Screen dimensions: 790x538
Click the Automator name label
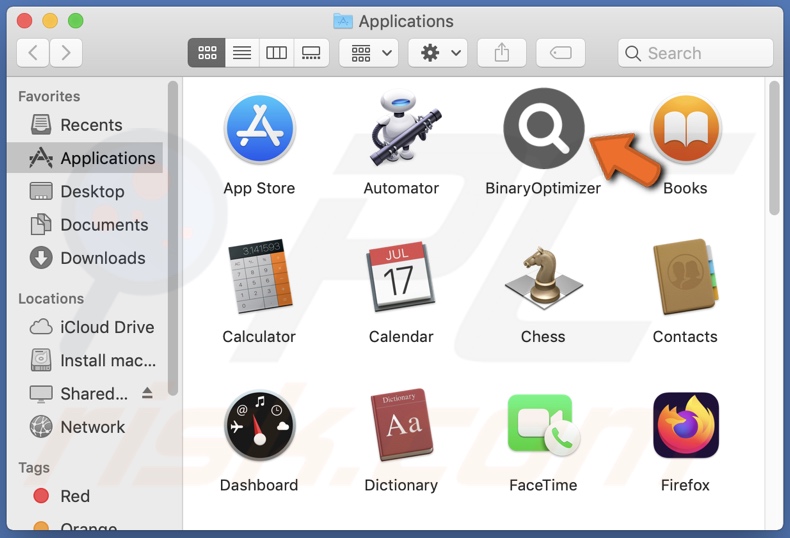click(x=401, y=188)
